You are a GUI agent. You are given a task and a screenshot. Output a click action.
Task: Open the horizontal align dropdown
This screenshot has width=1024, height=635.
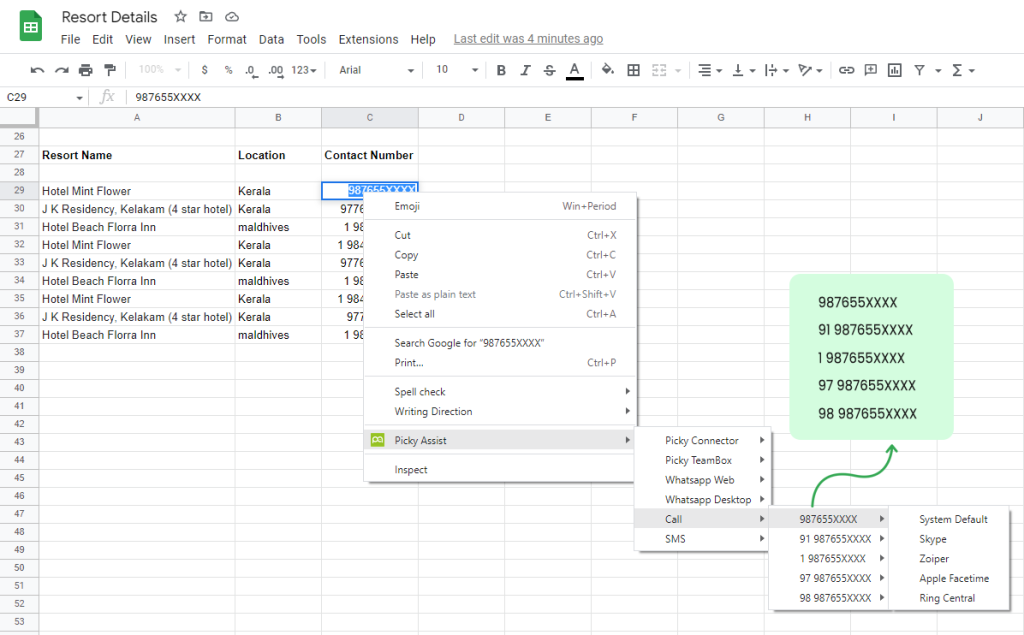coord(709,70)
